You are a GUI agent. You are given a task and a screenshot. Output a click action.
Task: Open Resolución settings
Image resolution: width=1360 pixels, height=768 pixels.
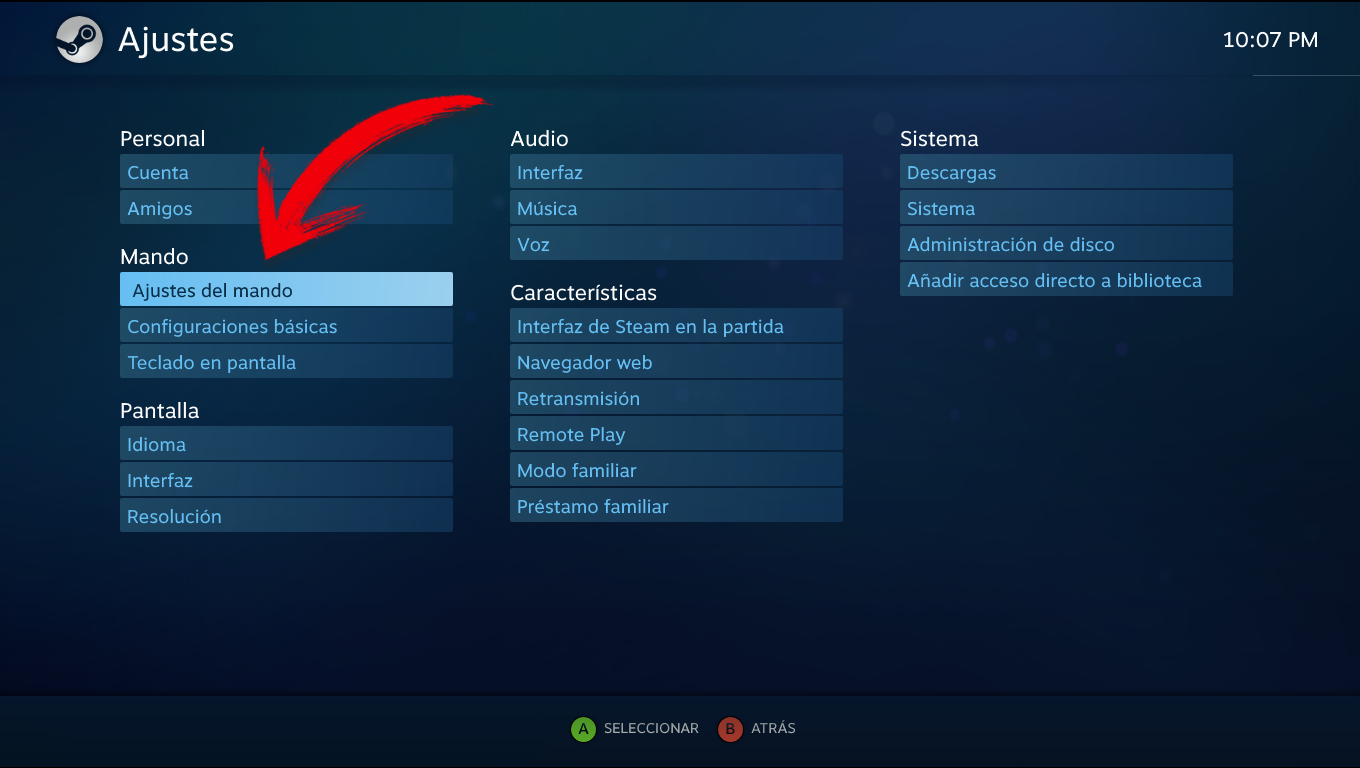[x=286, y=515]
